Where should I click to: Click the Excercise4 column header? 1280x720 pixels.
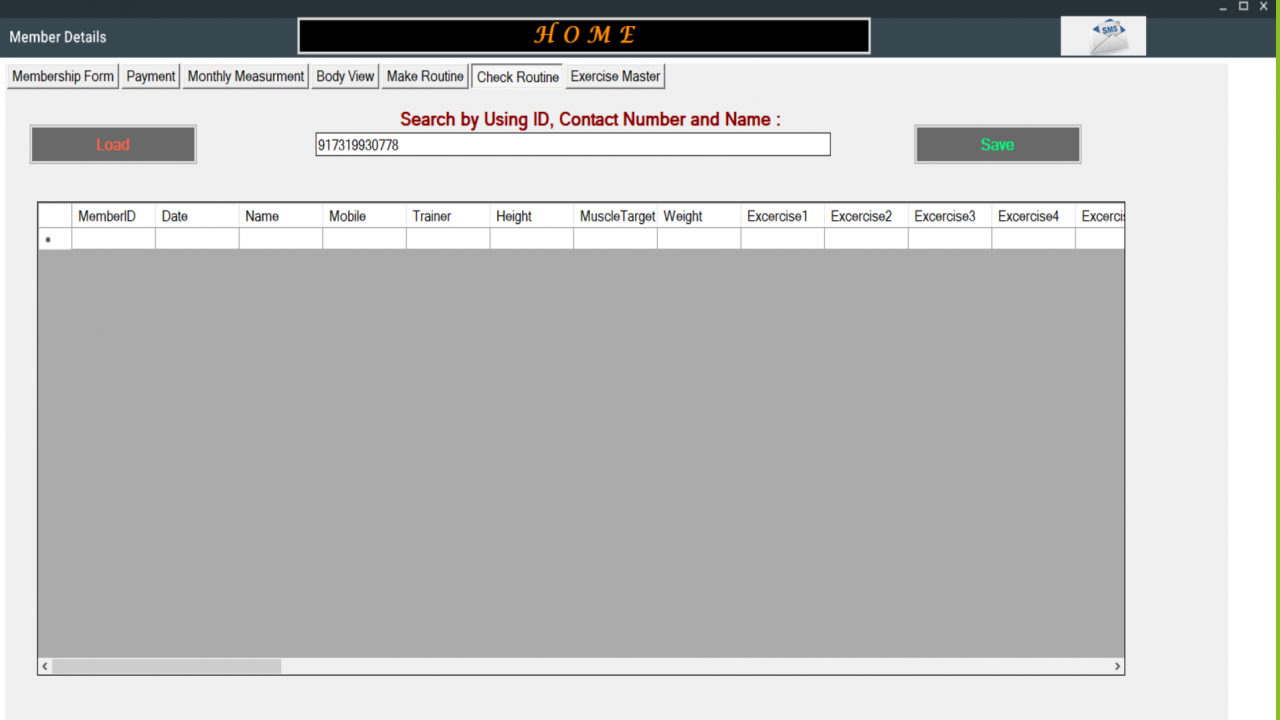pyautogui.click(x=1034, y=216)
